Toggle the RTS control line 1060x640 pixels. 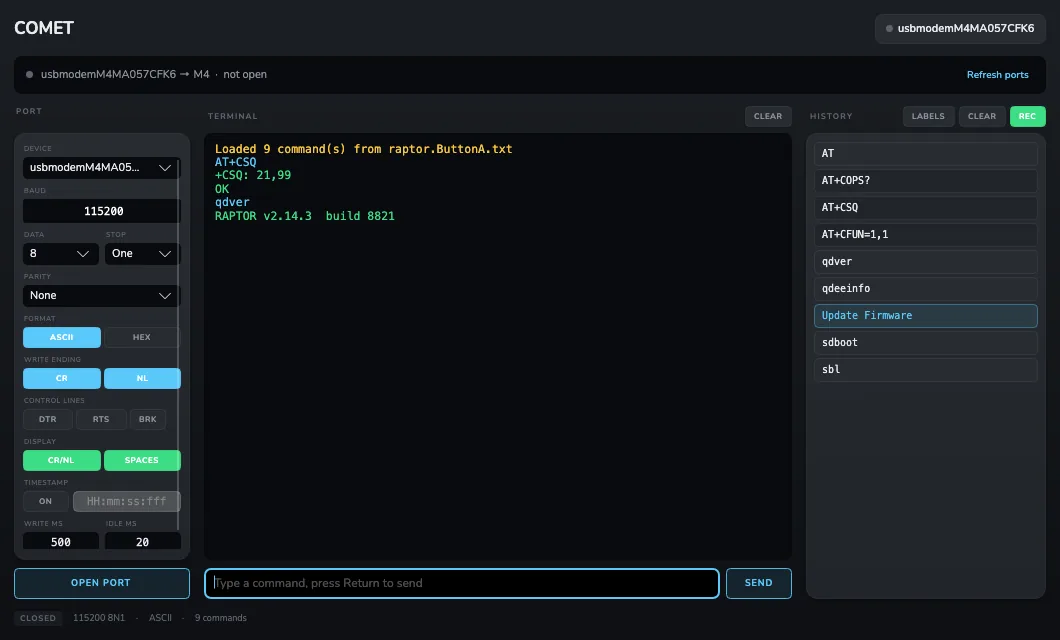point(101,419)
